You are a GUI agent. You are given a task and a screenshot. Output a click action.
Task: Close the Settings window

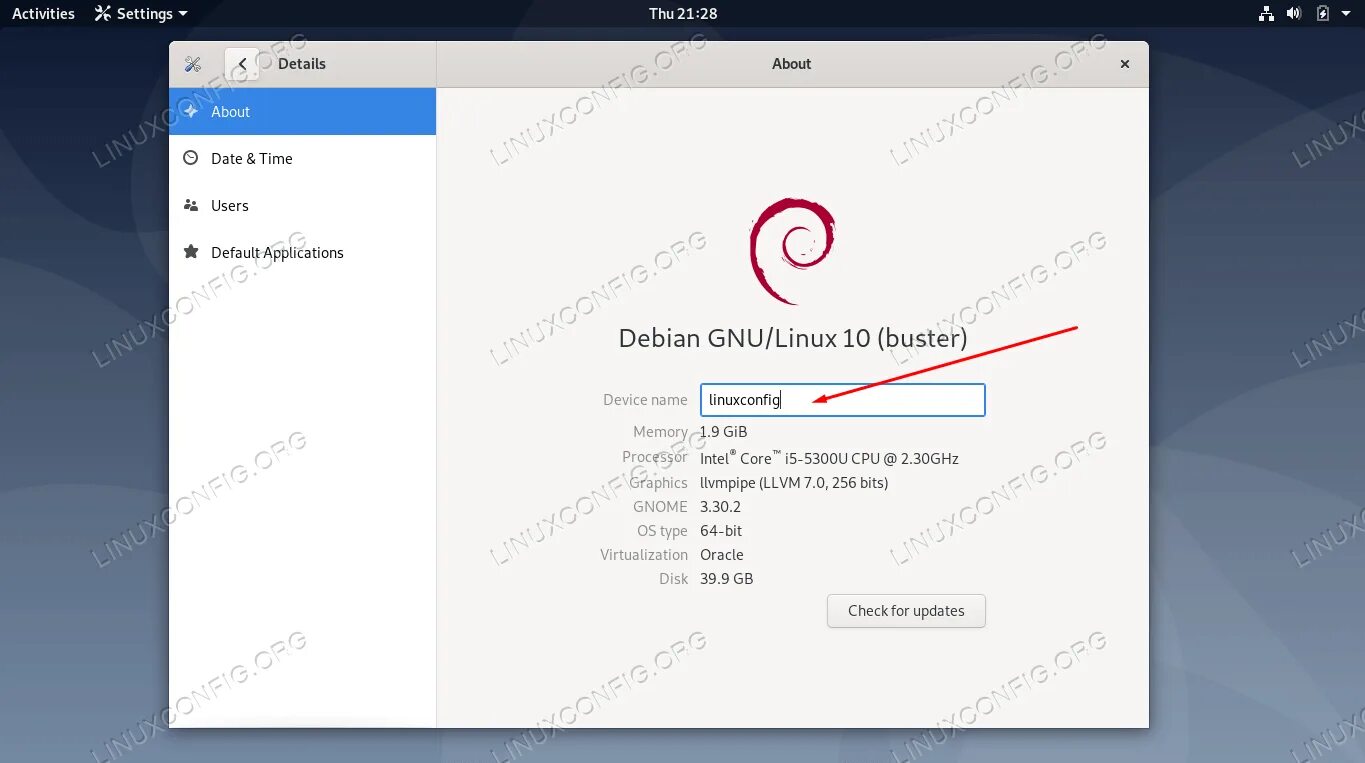click(x=1125, y=64)
